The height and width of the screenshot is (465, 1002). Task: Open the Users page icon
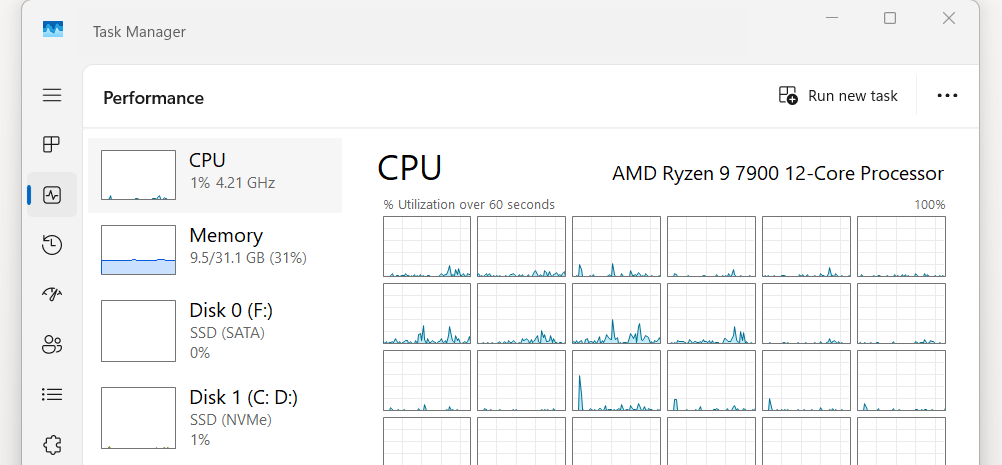52,345
